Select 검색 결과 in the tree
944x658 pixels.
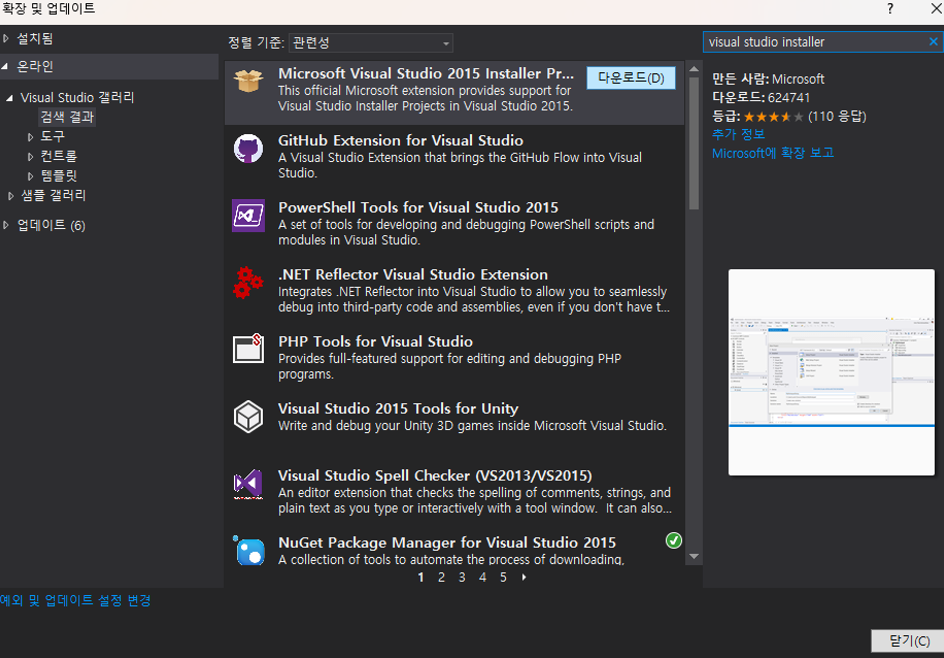[67, 117]
